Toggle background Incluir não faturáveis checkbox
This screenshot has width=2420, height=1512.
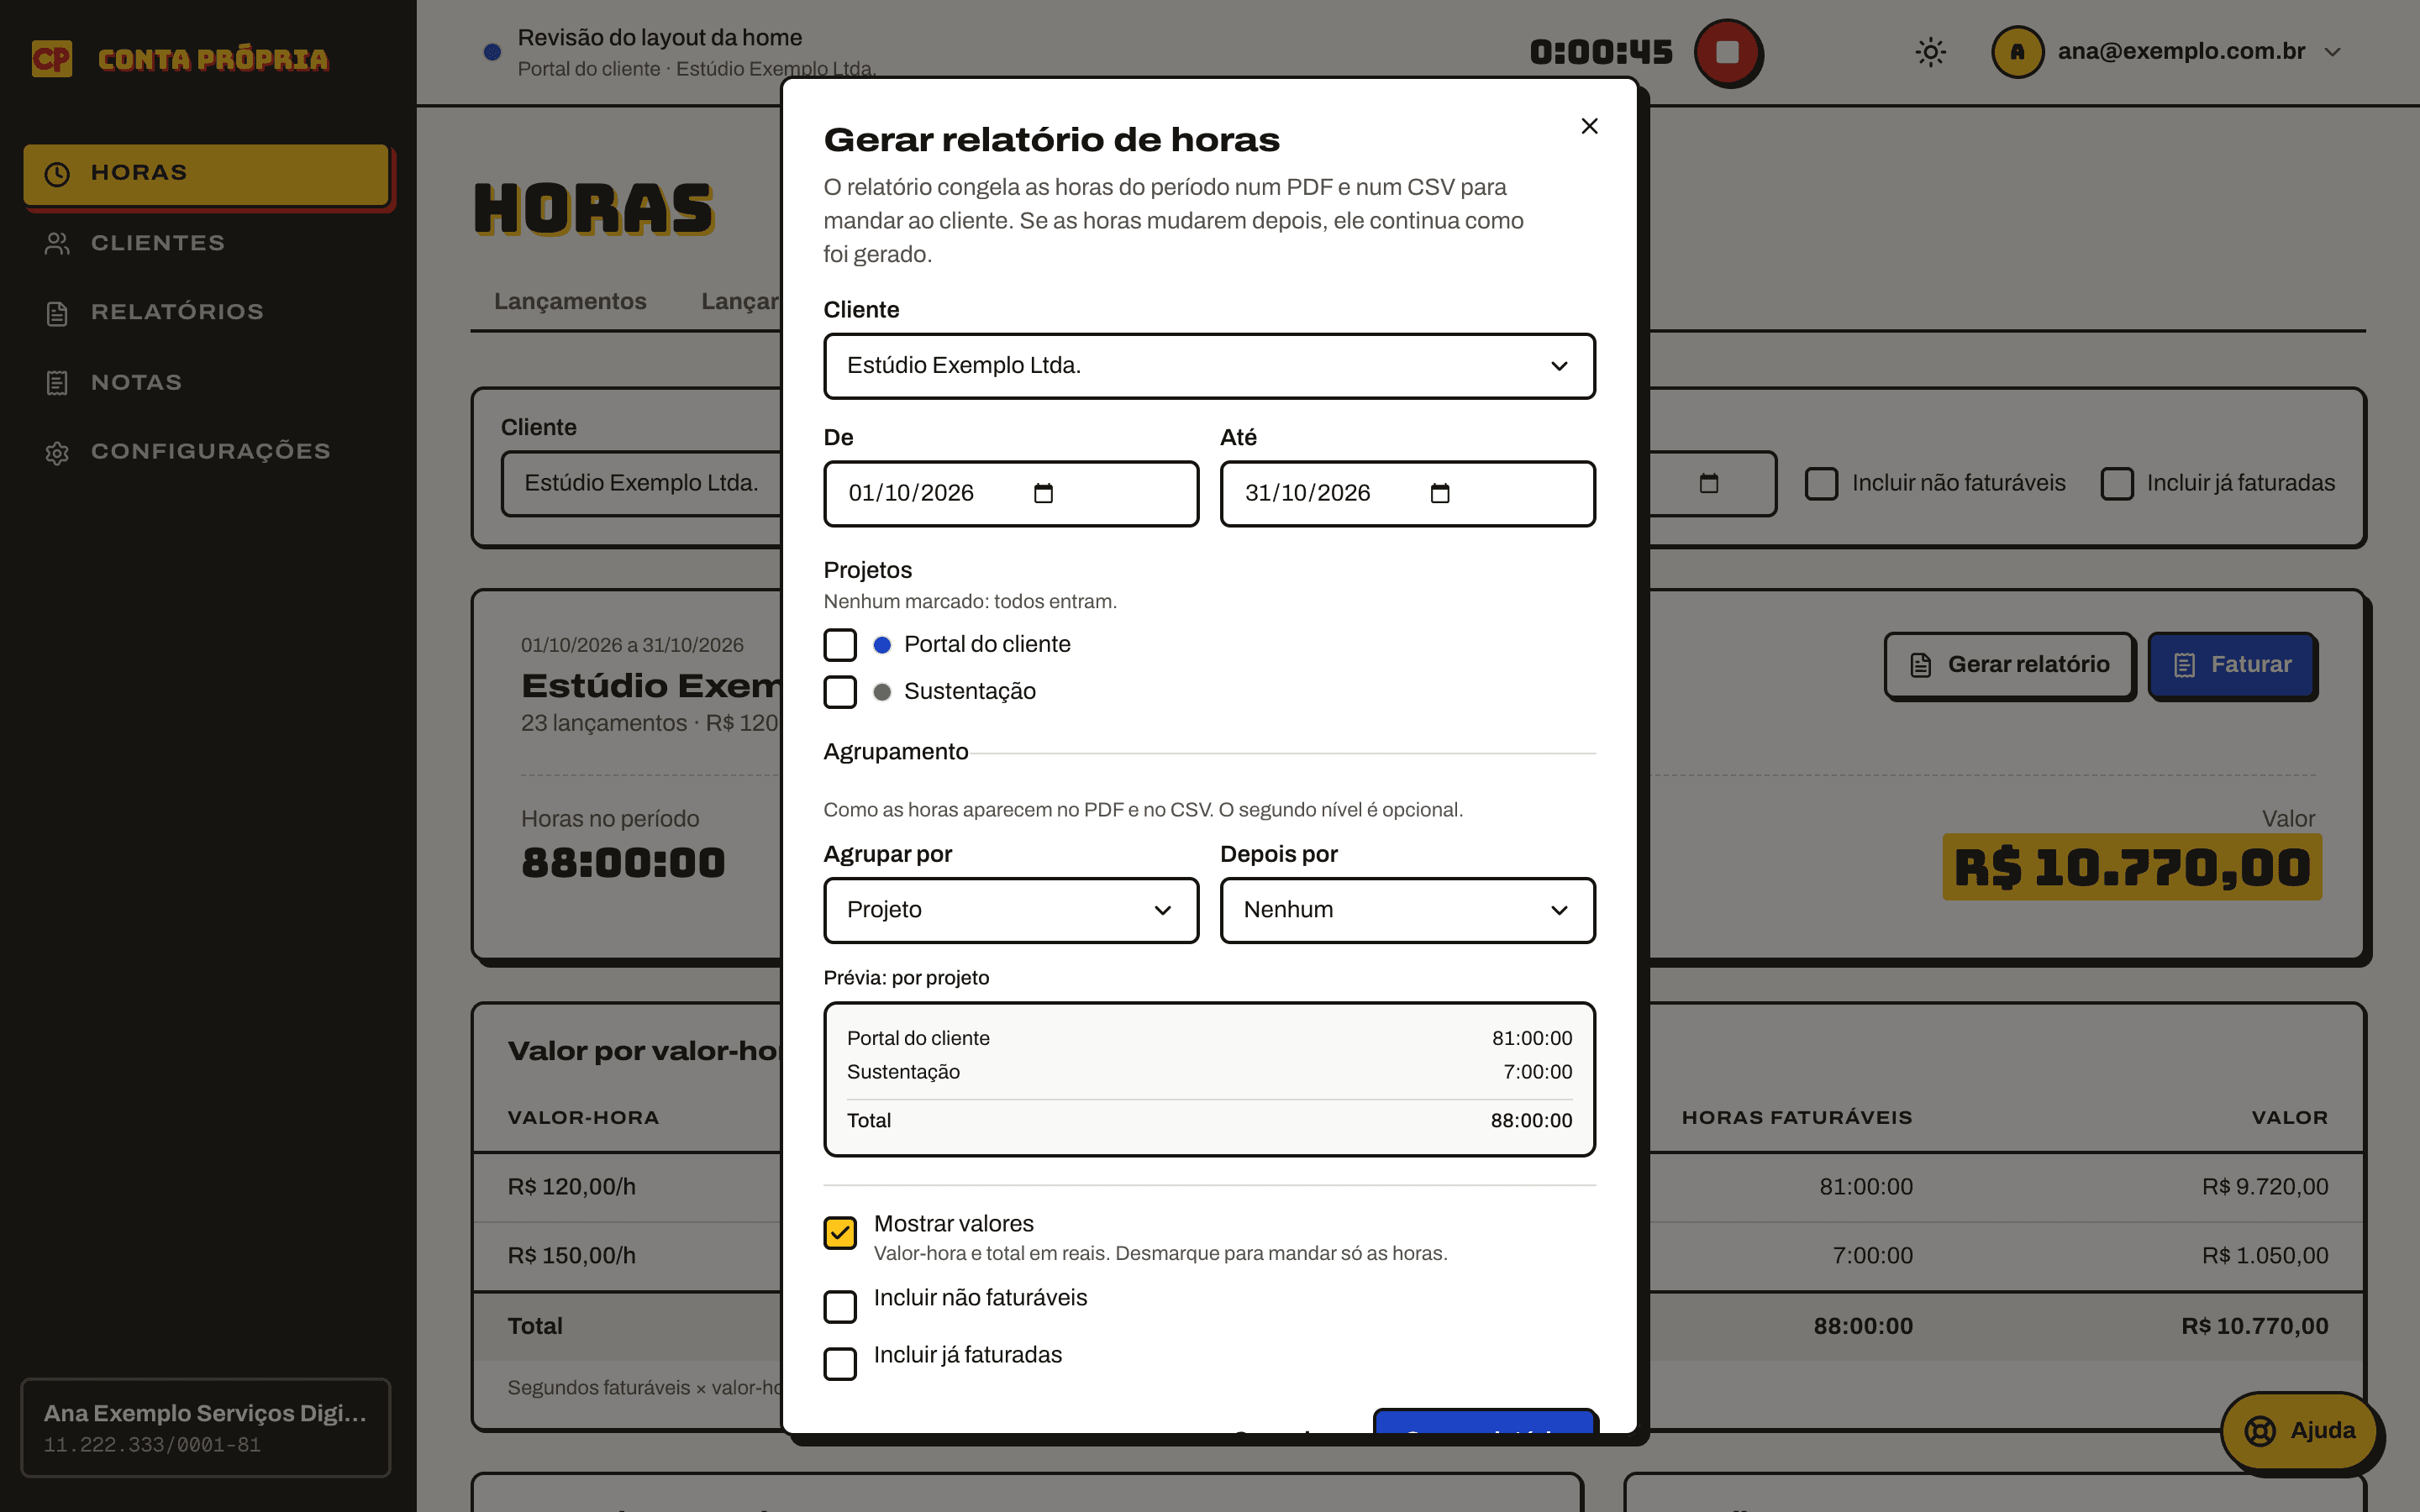(1821, 484)
